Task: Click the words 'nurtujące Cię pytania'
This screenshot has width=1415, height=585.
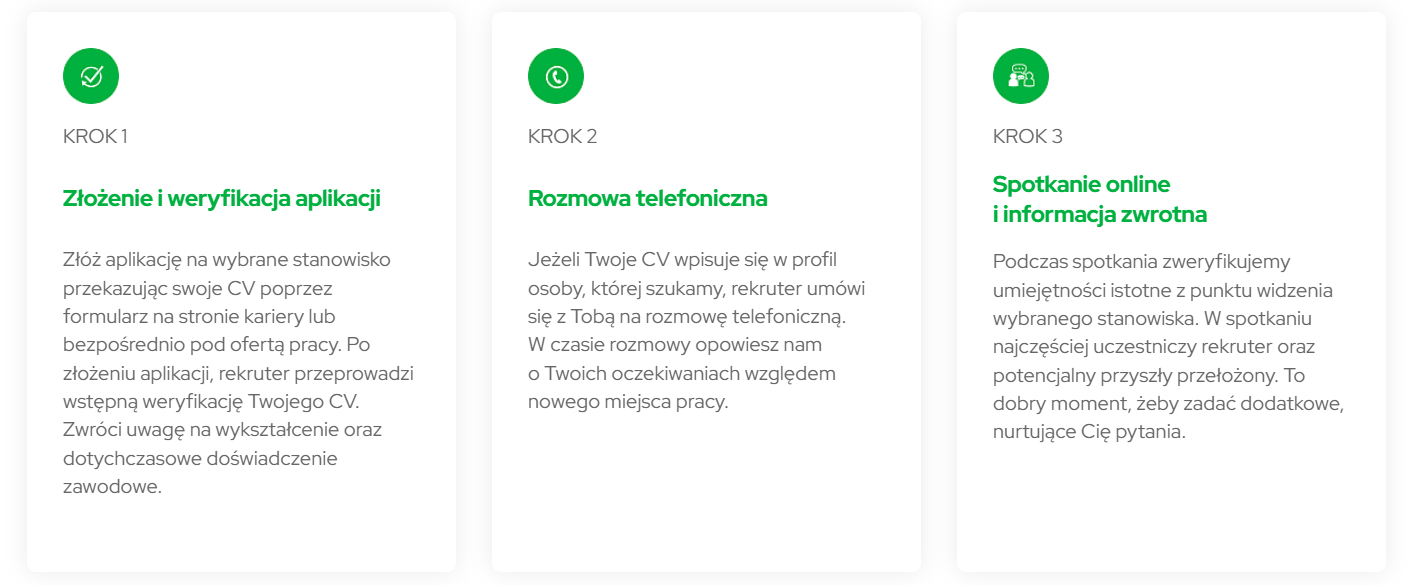Action: [1088, 433]
